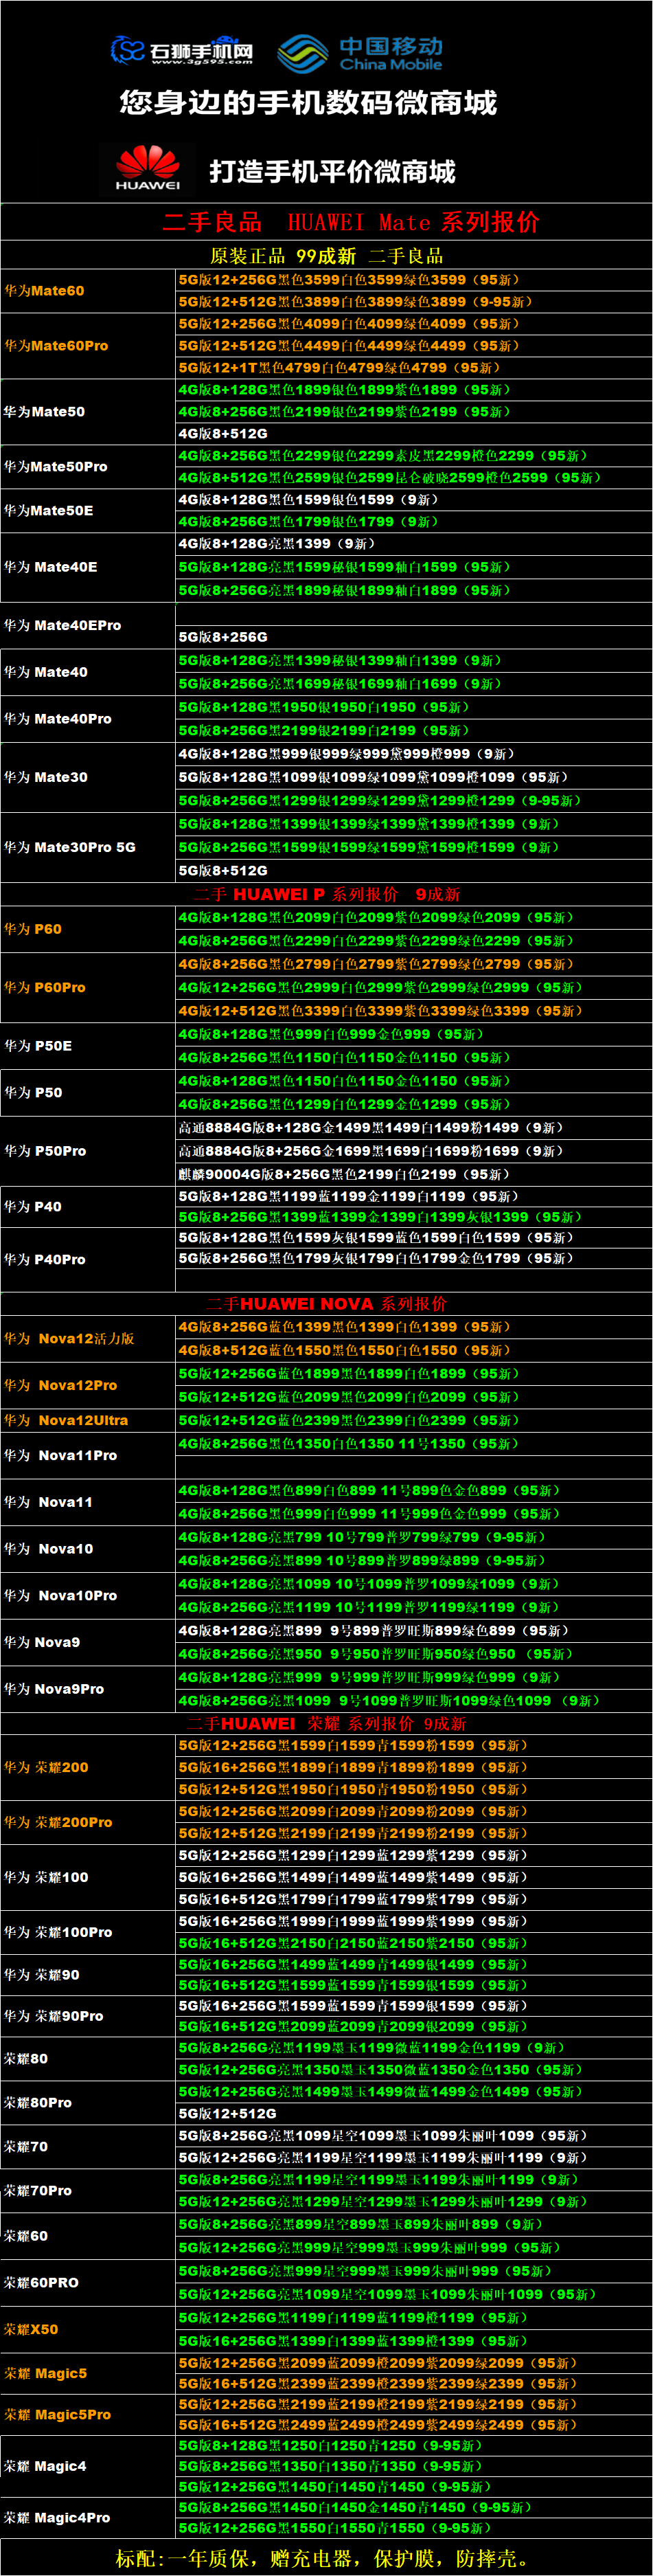Screen dimensions: 653x2576
Task: Select the 荣耀70Pro label
Action: 38,2191
